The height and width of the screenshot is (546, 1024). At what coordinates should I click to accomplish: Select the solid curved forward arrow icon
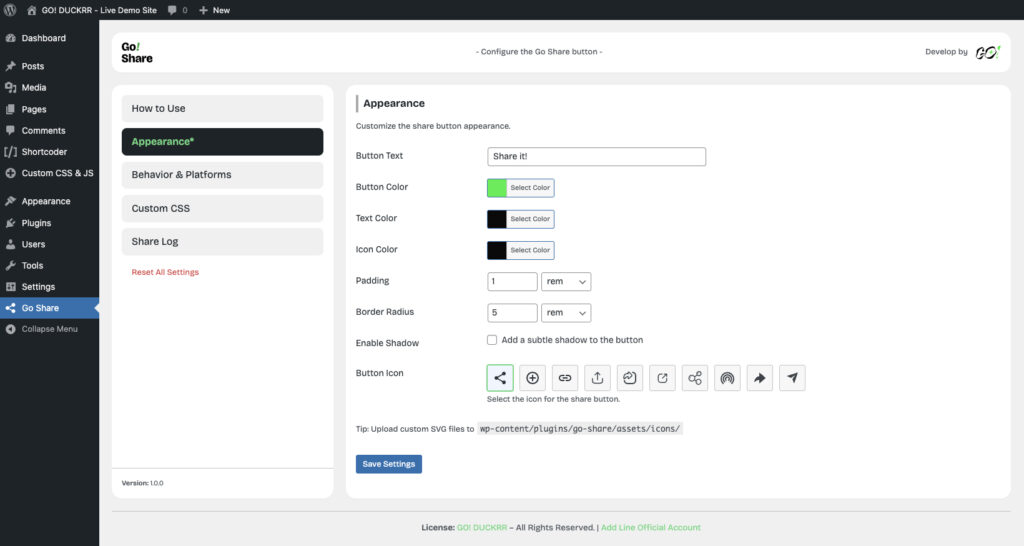[760, 378]
